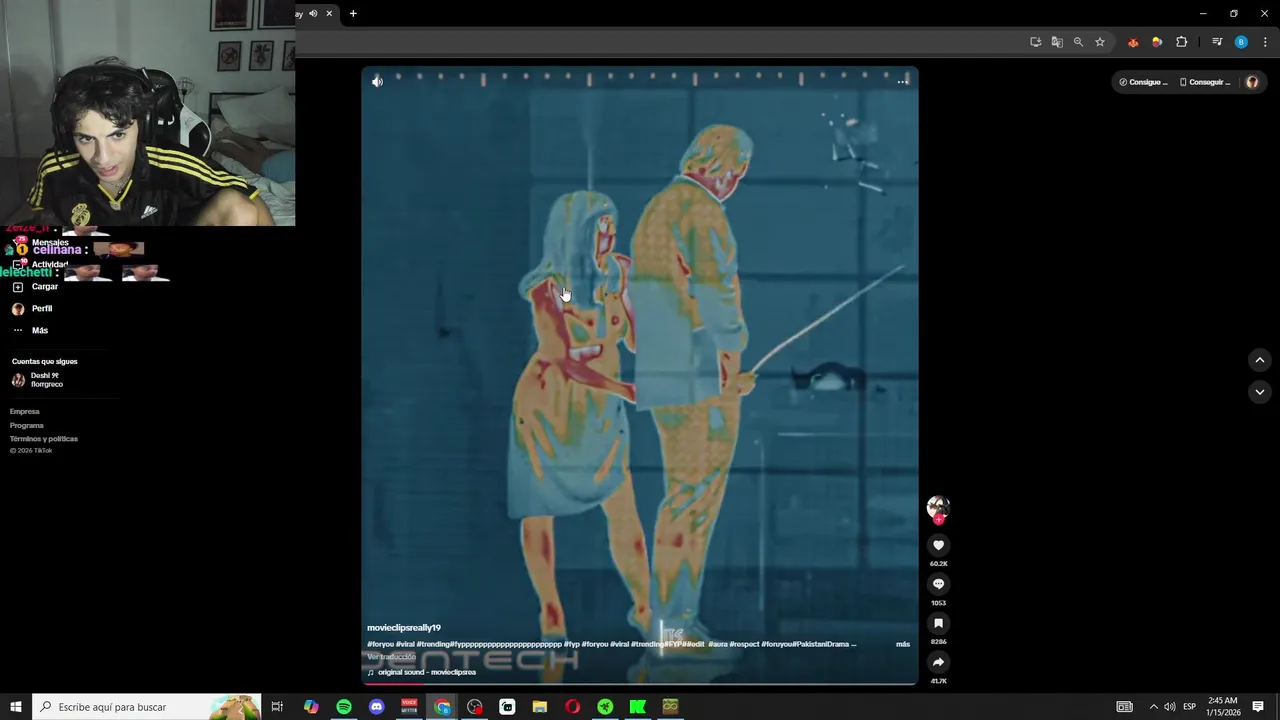Mute the tab via its speaker icon
The width and height of the screenshot is (1280, 720).
(313, 13)
